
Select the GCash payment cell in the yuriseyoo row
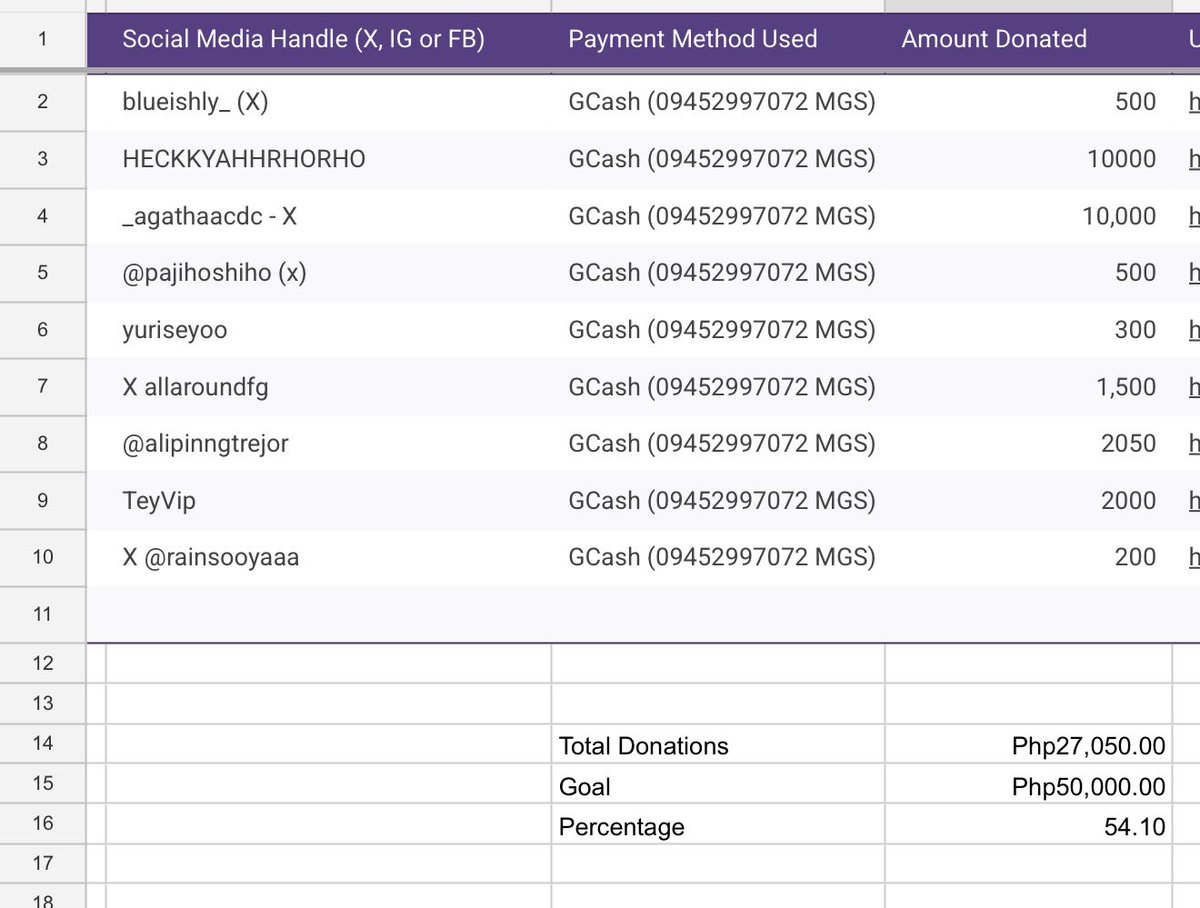click(x=718, y=330)
